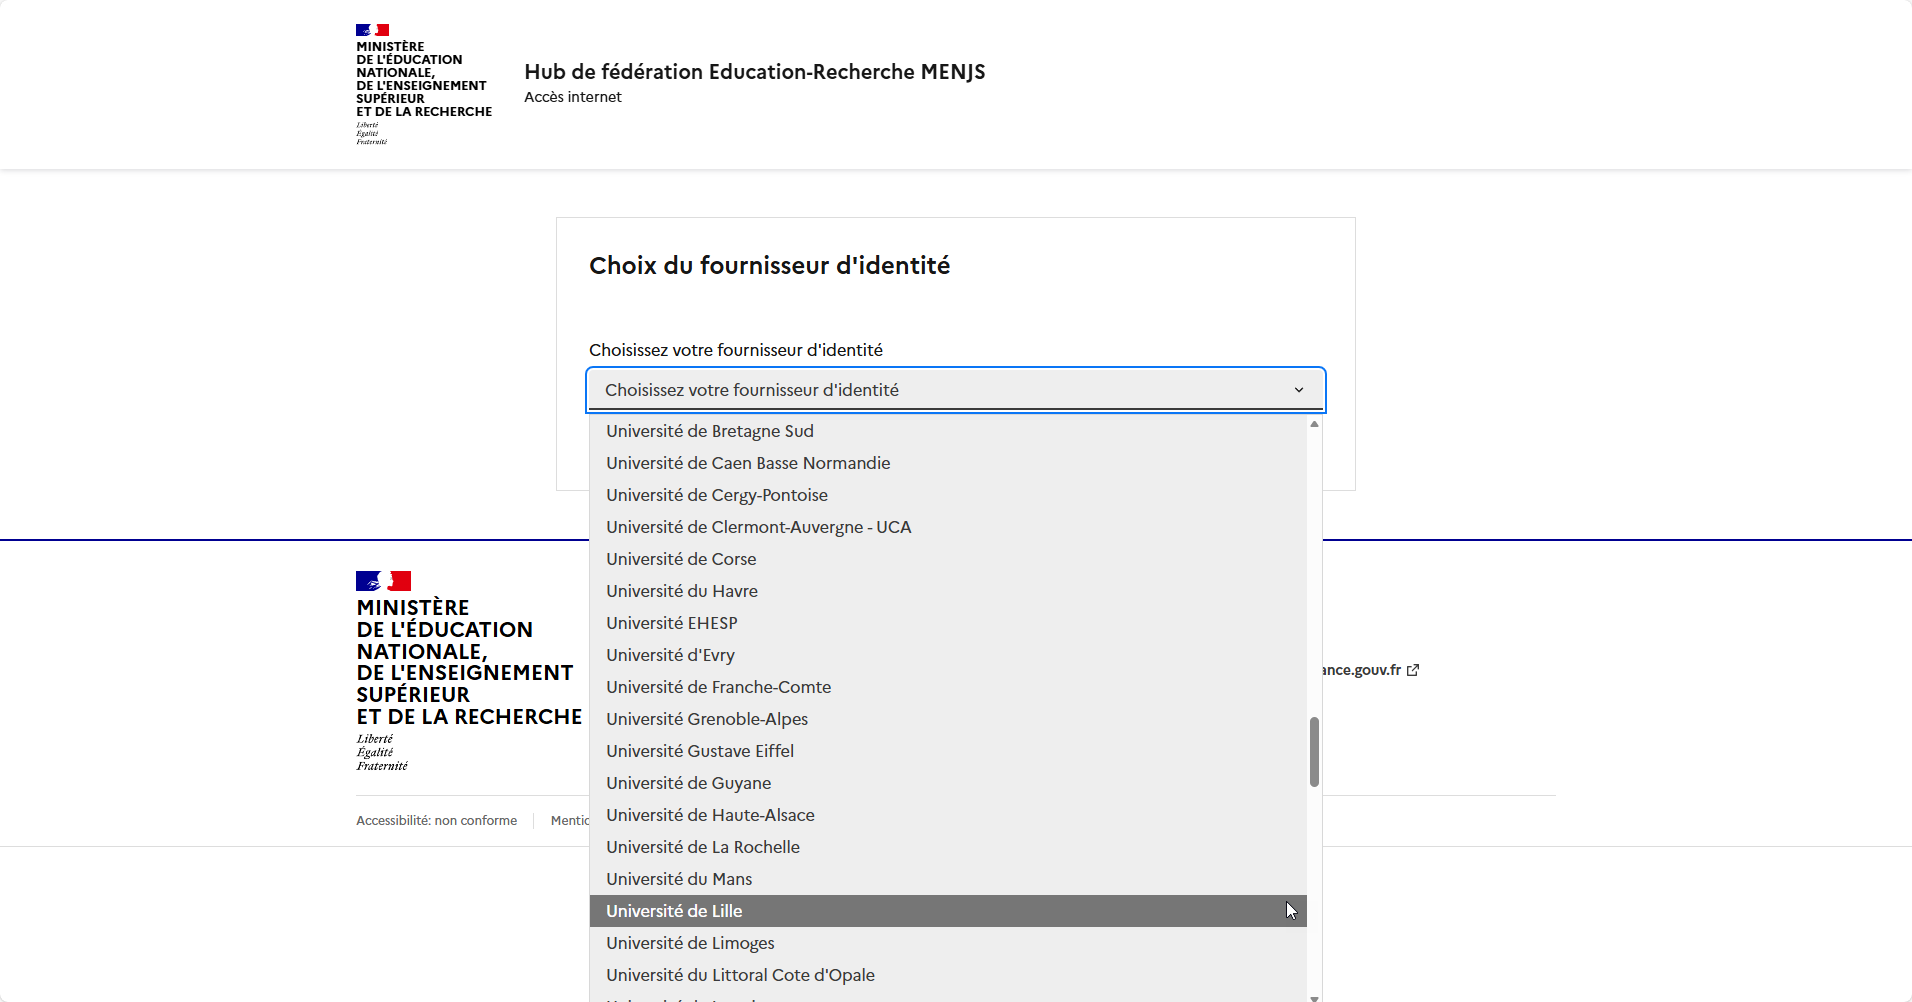Click the scroll-down arrow of the list
The image size is (1912, 1002).
coord(1314,997)
